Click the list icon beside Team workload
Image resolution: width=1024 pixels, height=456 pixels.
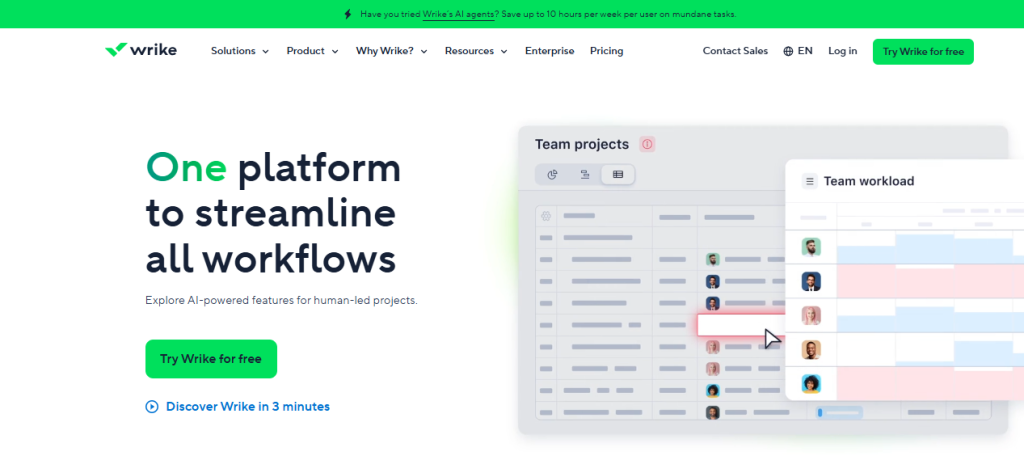[809, 181]
